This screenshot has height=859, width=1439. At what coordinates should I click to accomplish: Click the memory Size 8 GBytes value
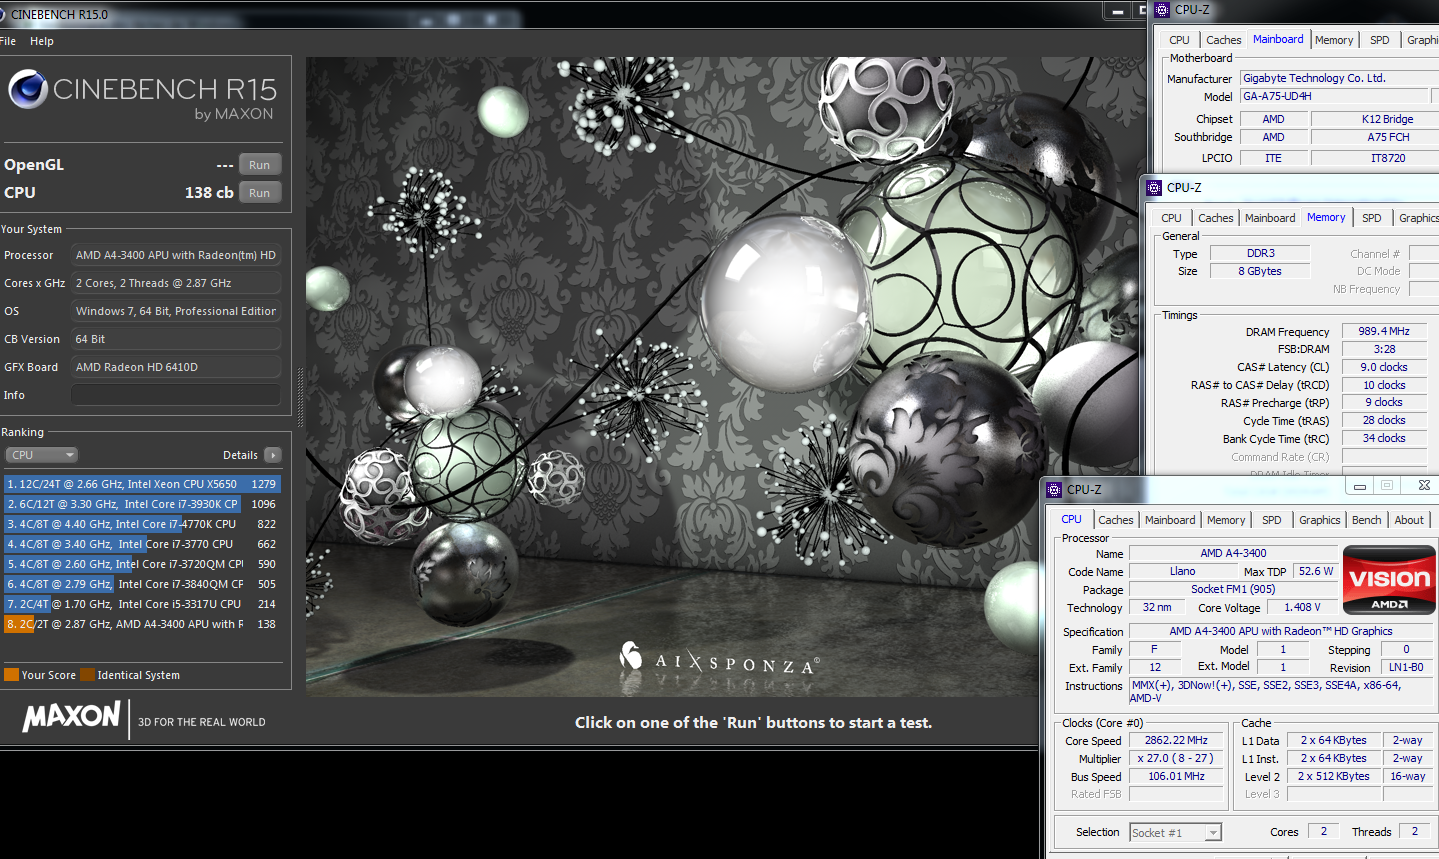pyautogui.click(x=1260, y=272)
